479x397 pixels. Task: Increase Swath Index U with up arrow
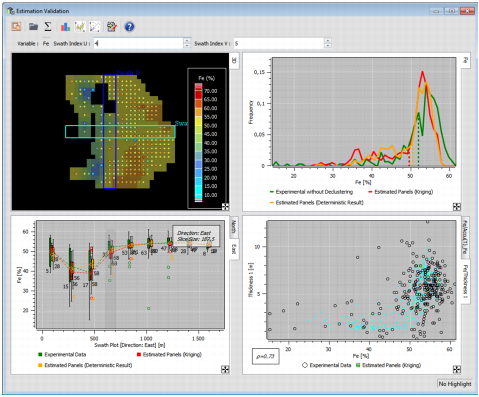[187, 41]
